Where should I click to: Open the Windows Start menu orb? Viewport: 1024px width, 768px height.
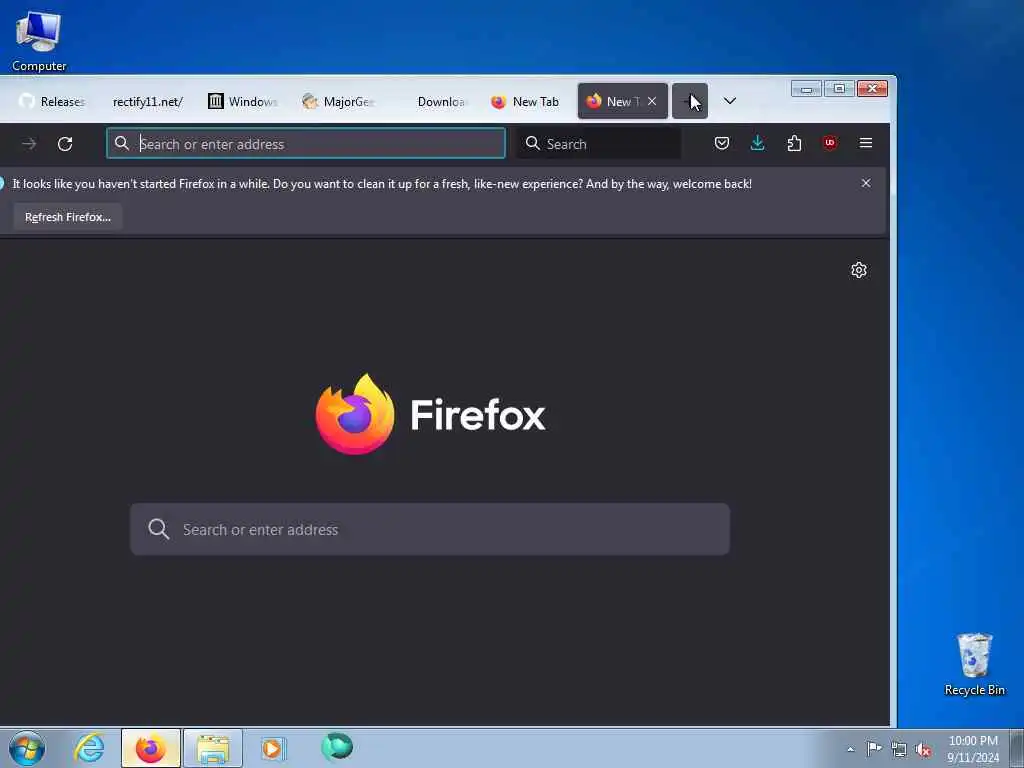click(x=27, y=748)
